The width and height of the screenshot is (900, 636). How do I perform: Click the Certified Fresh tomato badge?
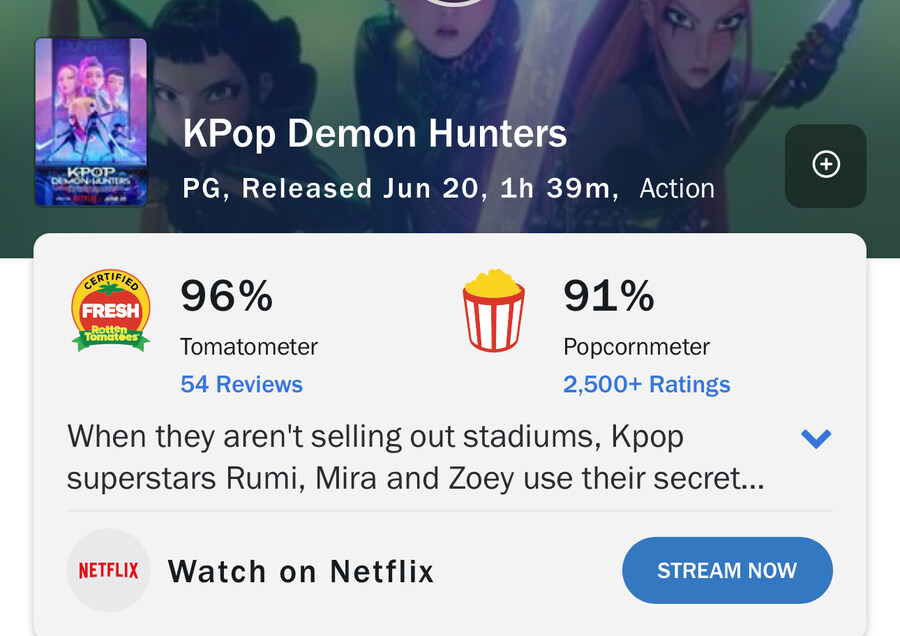(111, 310)
